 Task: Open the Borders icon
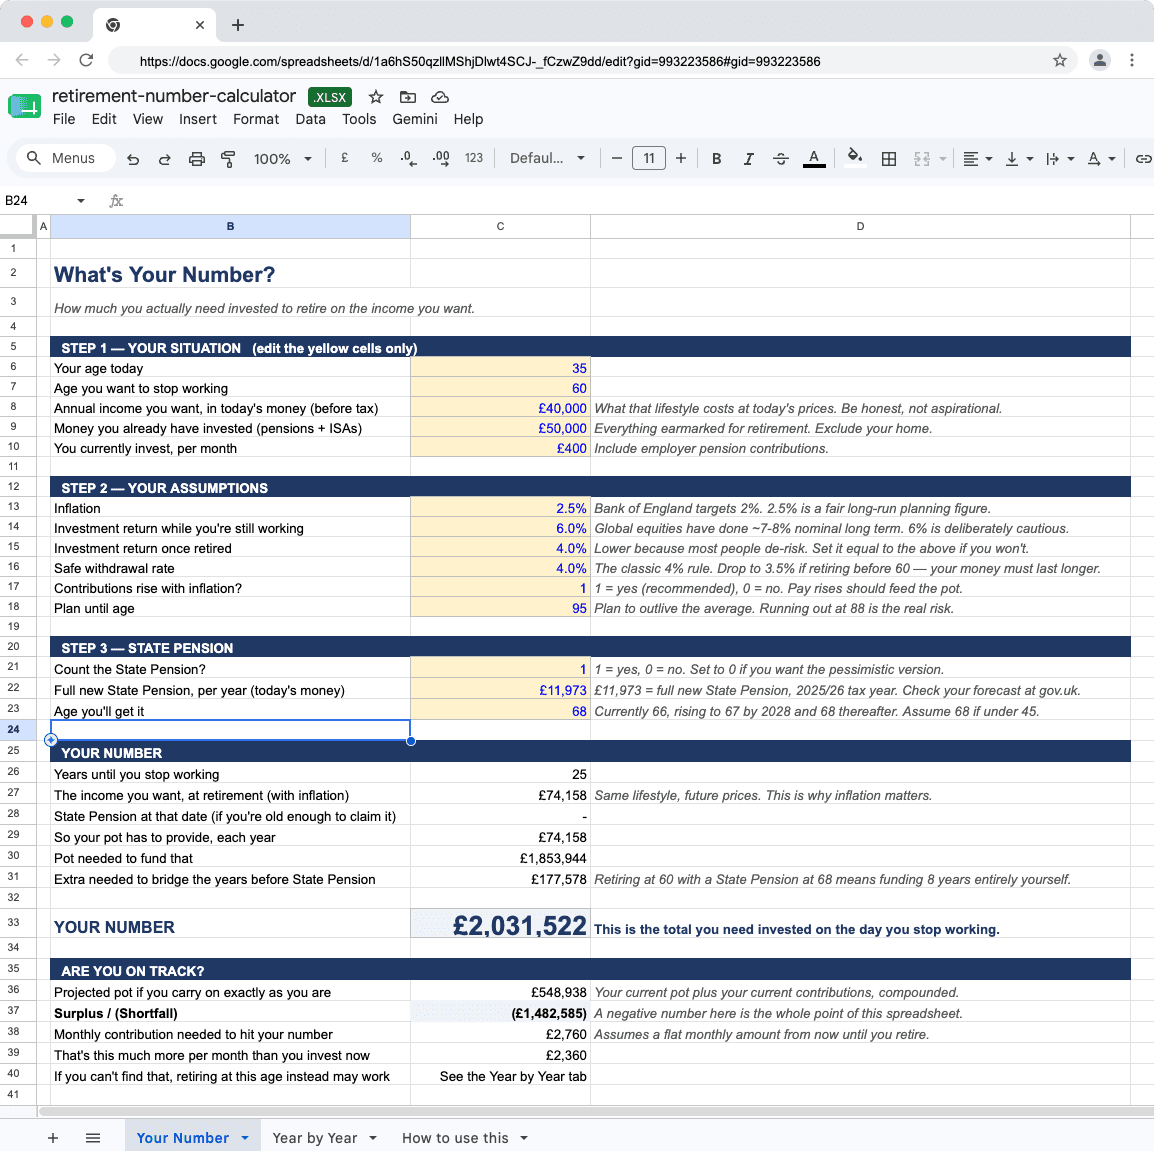(x=889, y=158)
